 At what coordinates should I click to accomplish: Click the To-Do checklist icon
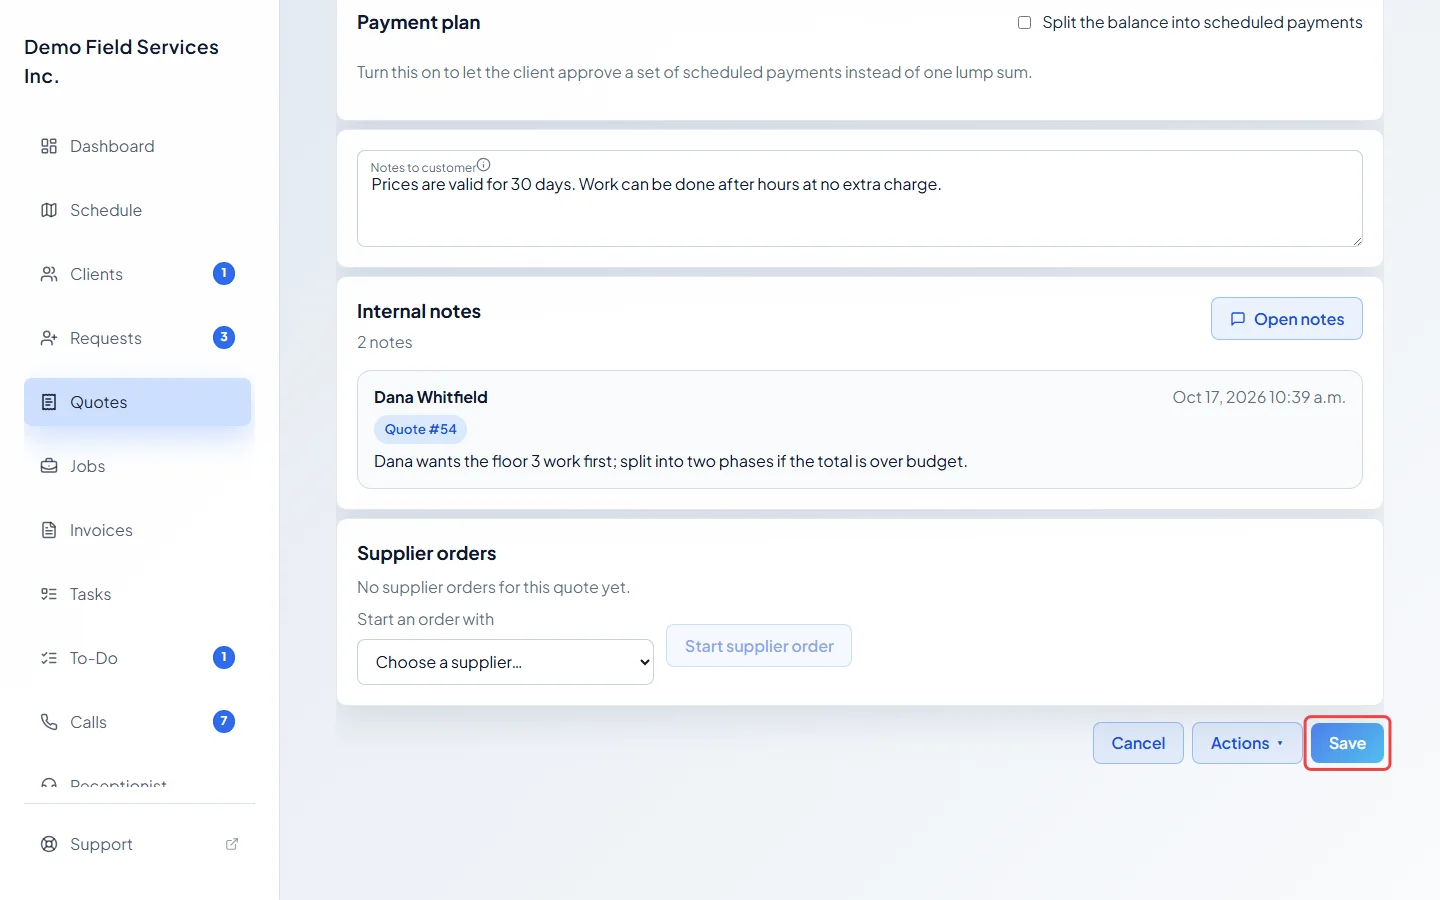(49, 658)
